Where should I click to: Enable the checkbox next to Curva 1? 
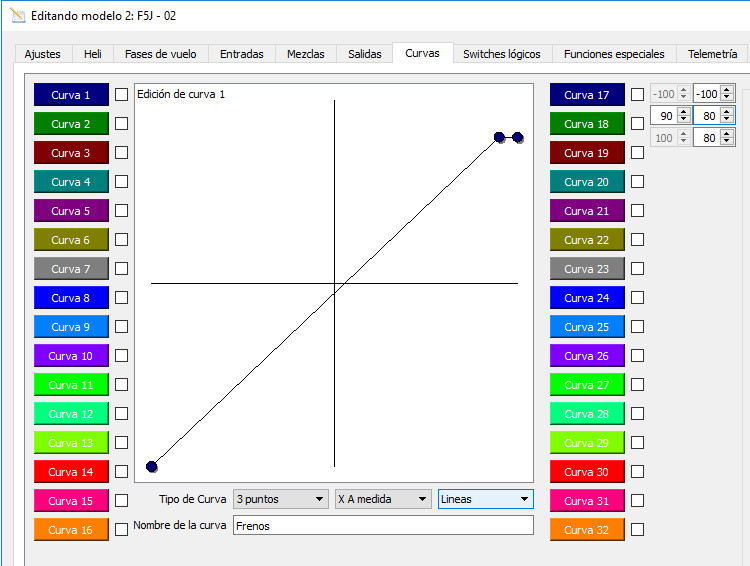pos(121,95)
